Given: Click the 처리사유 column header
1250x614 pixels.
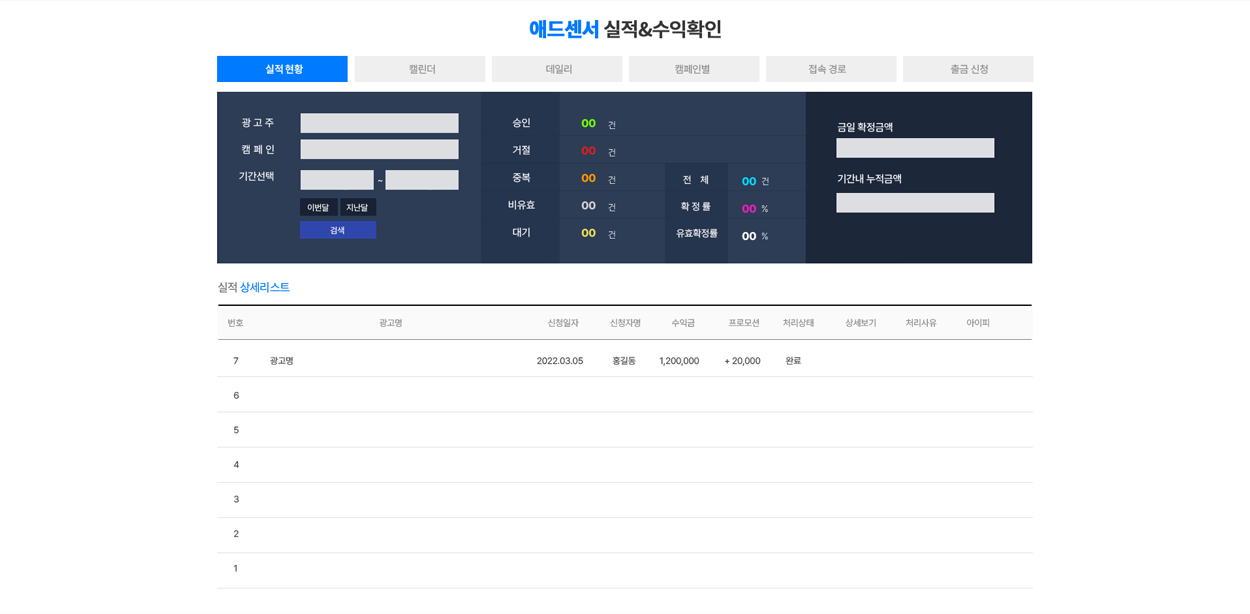Looking at the screenshot, I should point(921,323).
